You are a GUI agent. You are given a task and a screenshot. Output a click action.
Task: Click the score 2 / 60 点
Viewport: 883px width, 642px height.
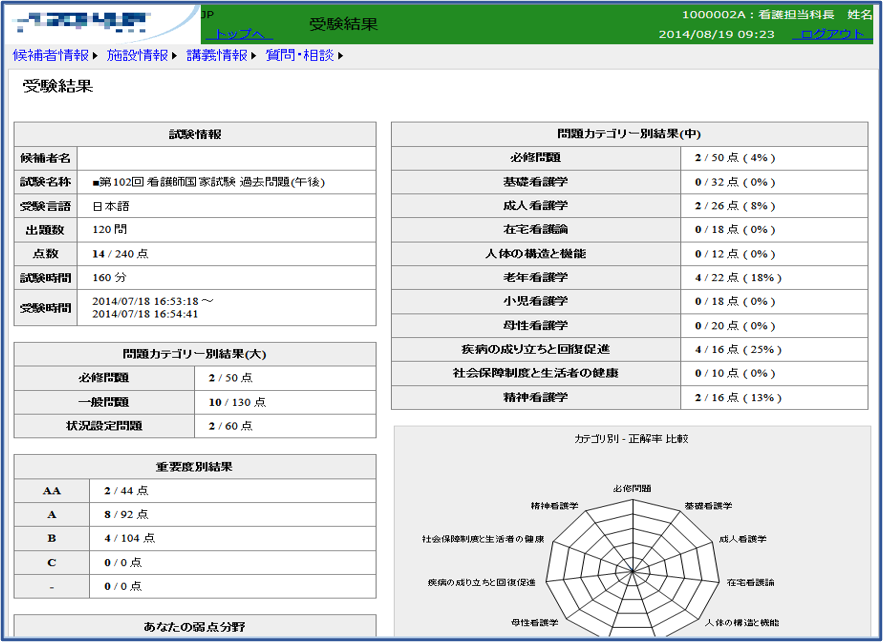tap(230, 426)
